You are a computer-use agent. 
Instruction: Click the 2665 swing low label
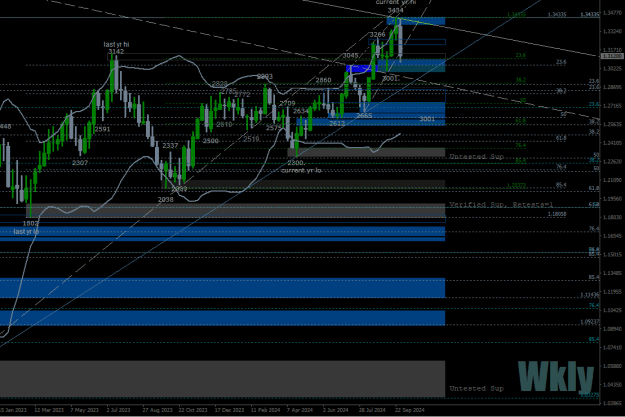364,116
